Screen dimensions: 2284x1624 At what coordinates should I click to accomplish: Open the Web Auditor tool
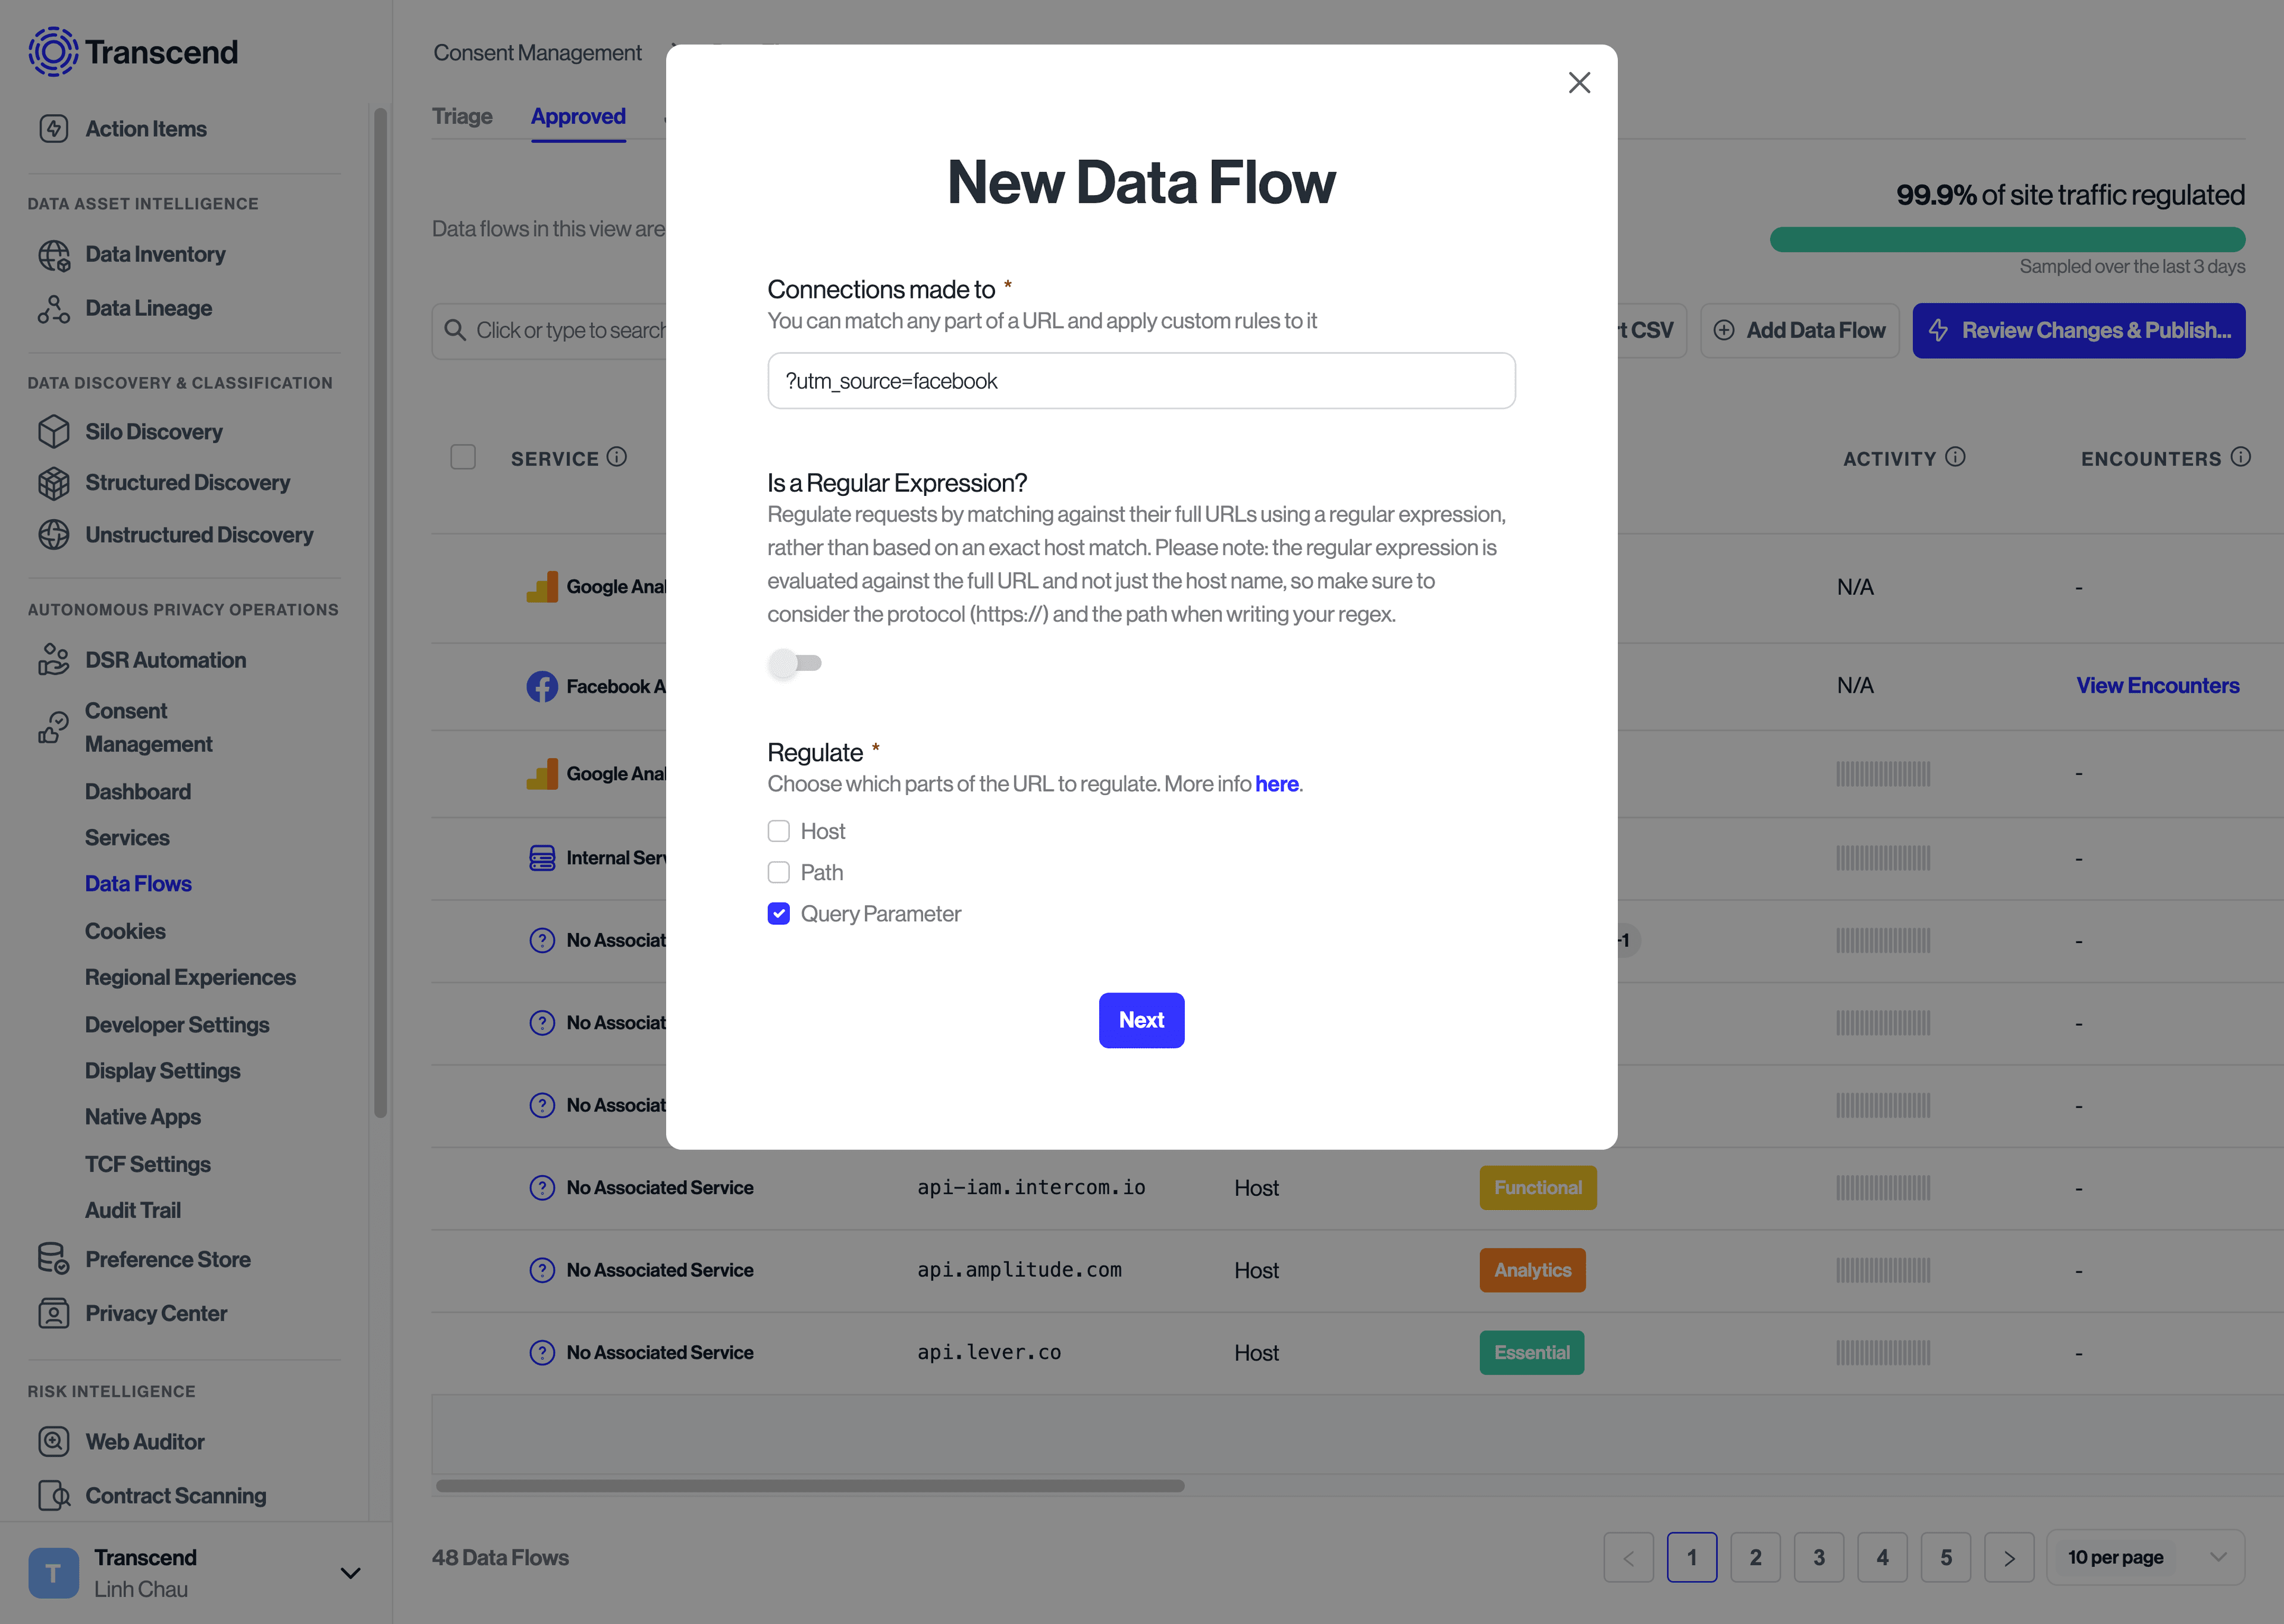145,1441
